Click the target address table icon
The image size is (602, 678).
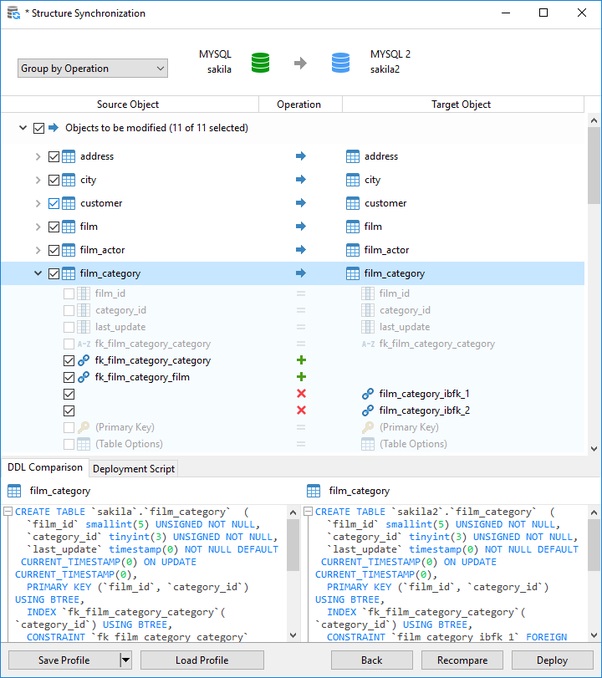pos(352,156)
